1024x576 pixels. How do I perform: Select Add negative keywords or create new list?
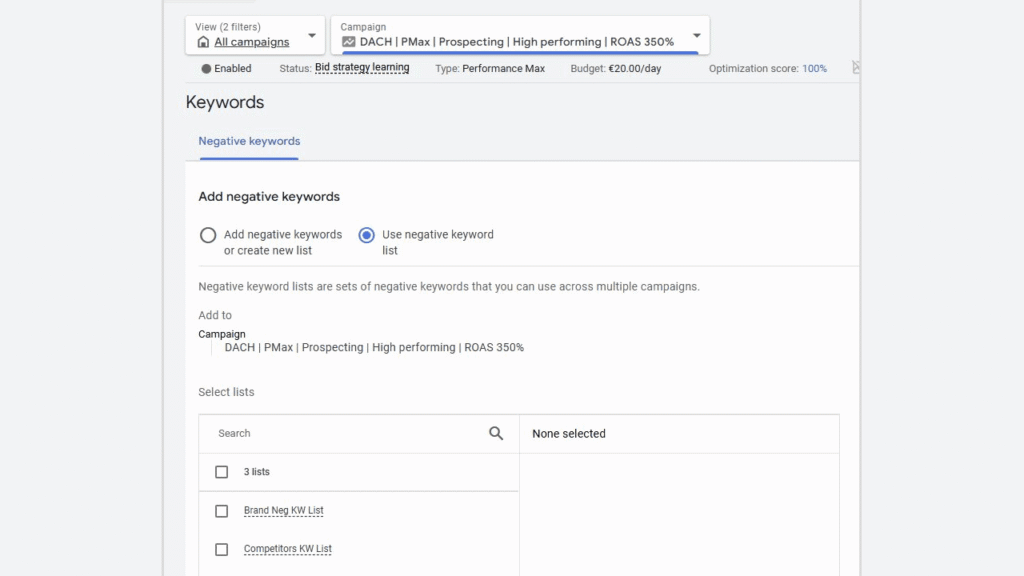[208, 235]
